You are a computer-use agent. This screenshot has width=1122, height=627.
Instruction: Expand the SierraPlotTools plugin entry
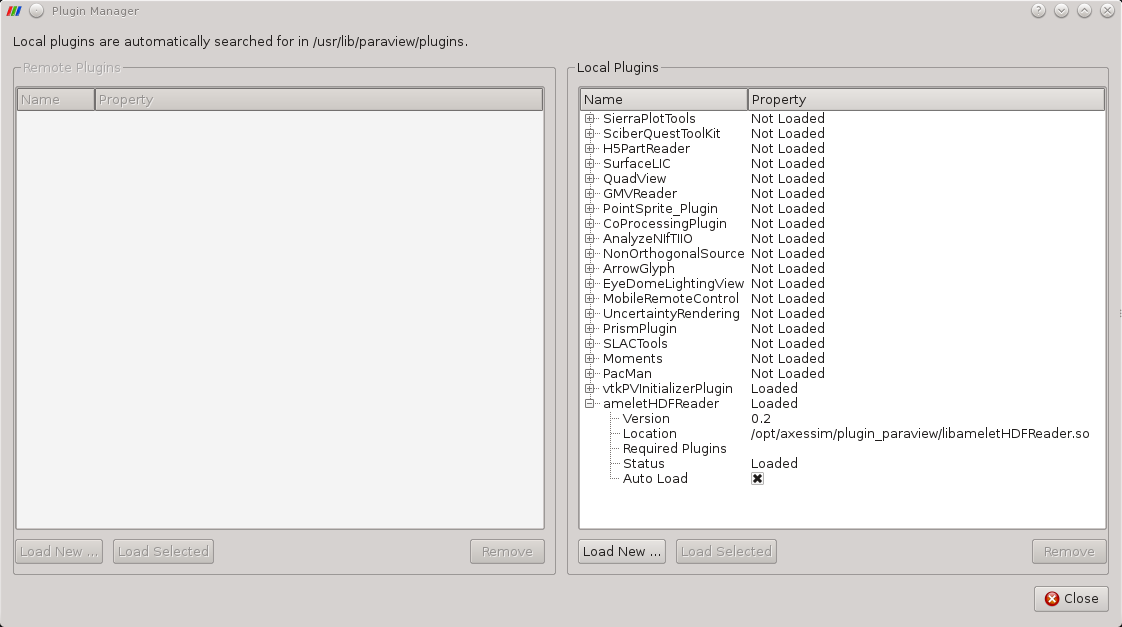tap(590, 118)
